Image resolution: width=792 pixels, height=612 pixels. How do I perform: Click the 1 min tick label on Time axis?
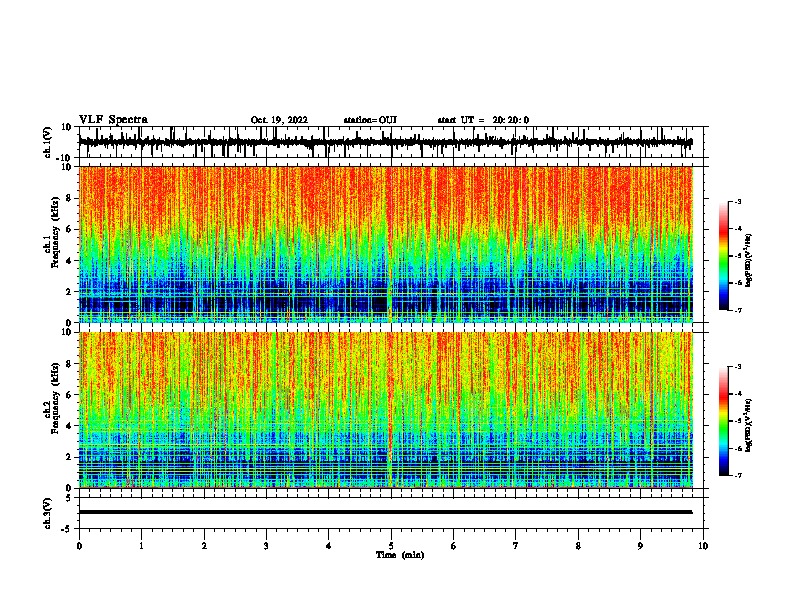[141, 546]
